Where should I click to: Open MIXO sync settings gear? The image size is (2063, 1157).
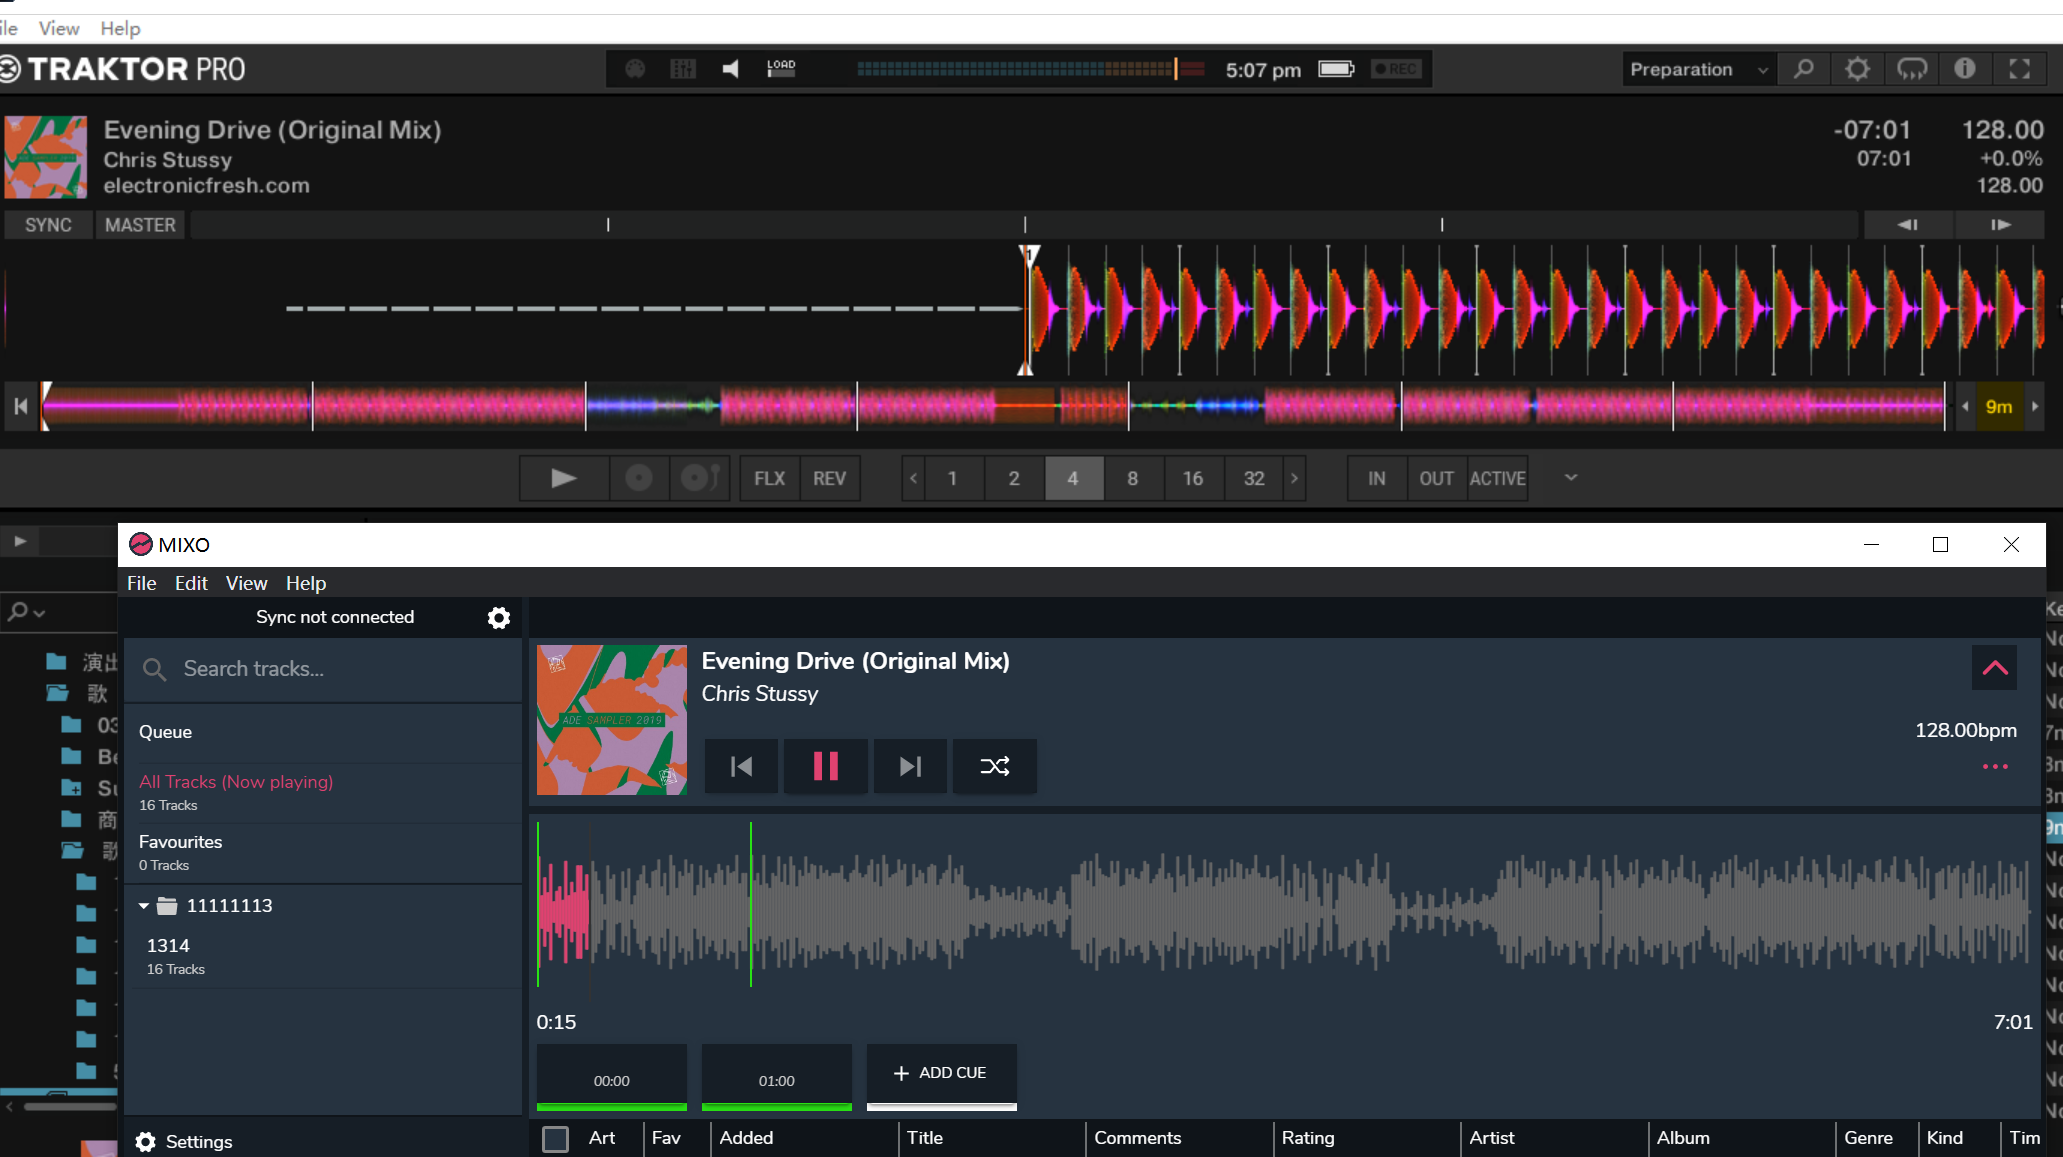coord(498,618)
